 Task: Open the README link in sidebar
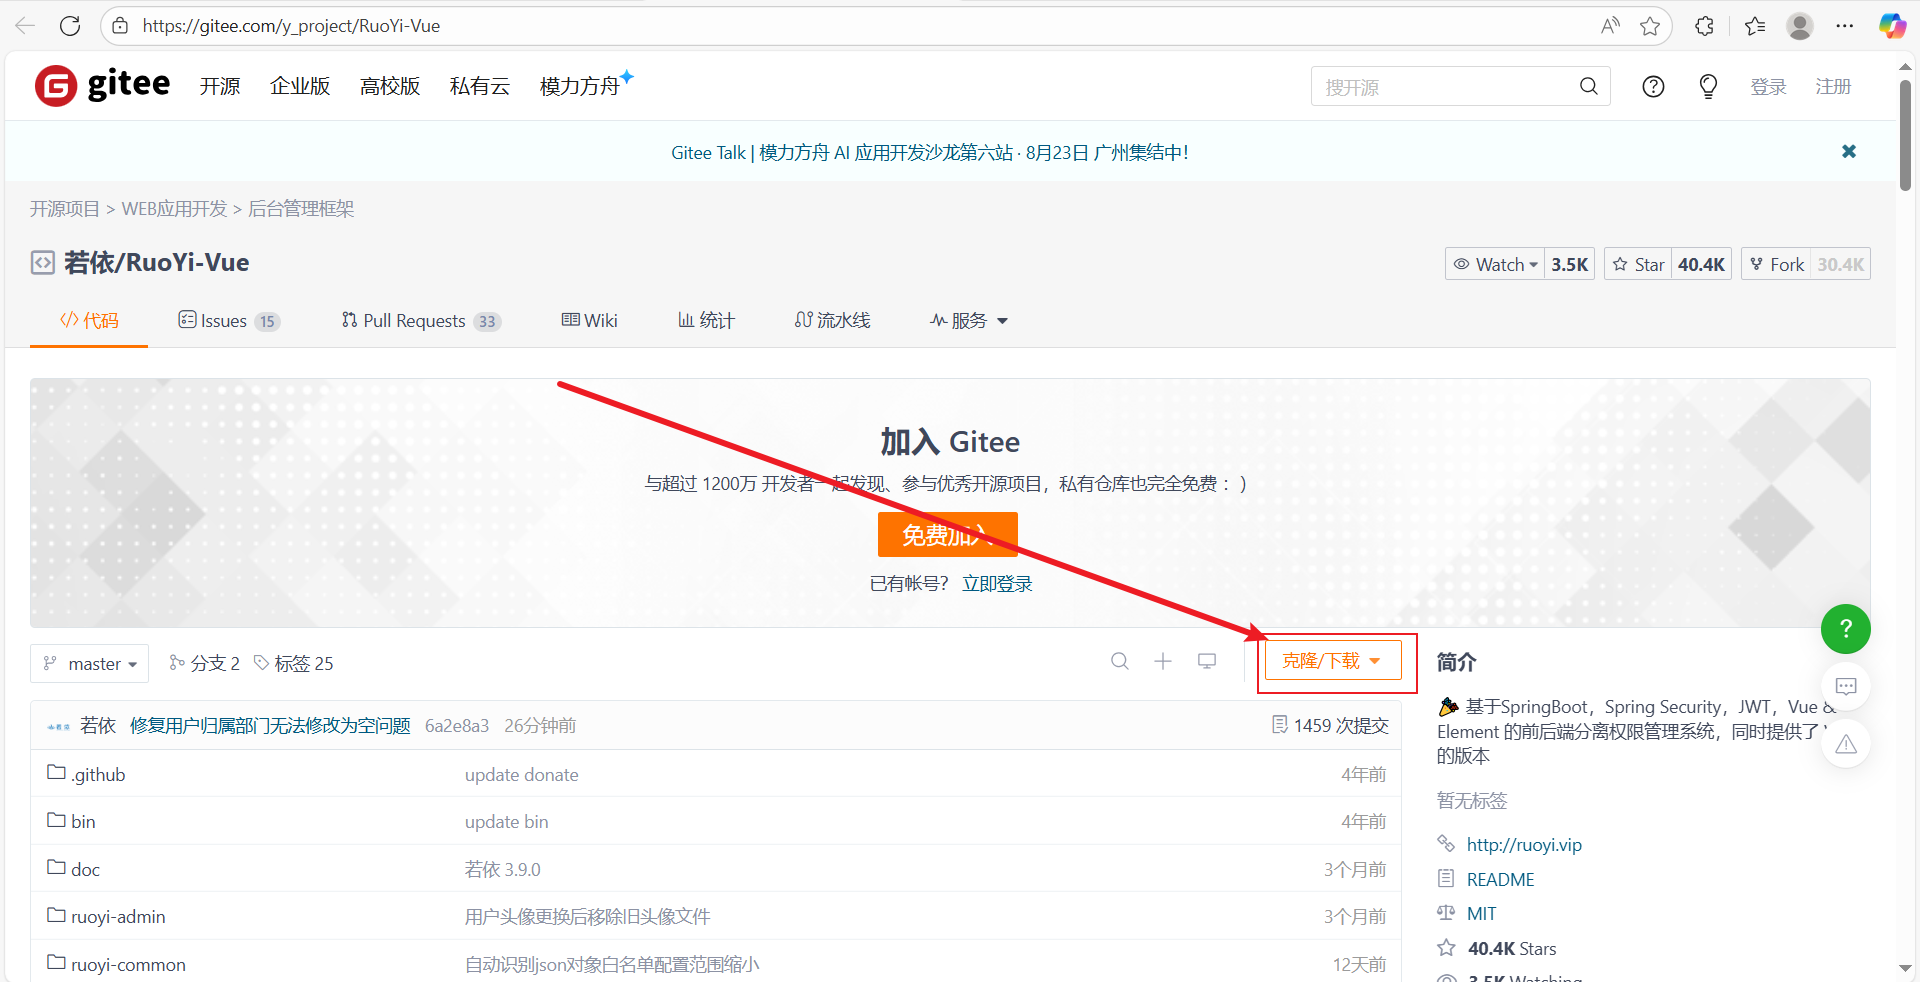(x=1500, y=879)
